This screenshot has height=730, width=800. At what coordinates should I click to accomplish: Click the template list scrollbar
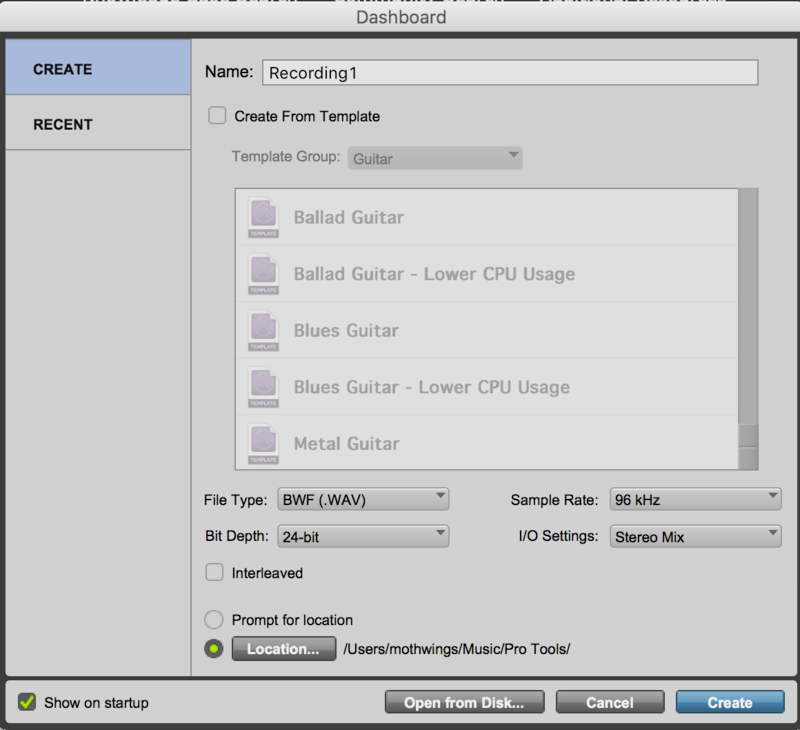point(747,310)
